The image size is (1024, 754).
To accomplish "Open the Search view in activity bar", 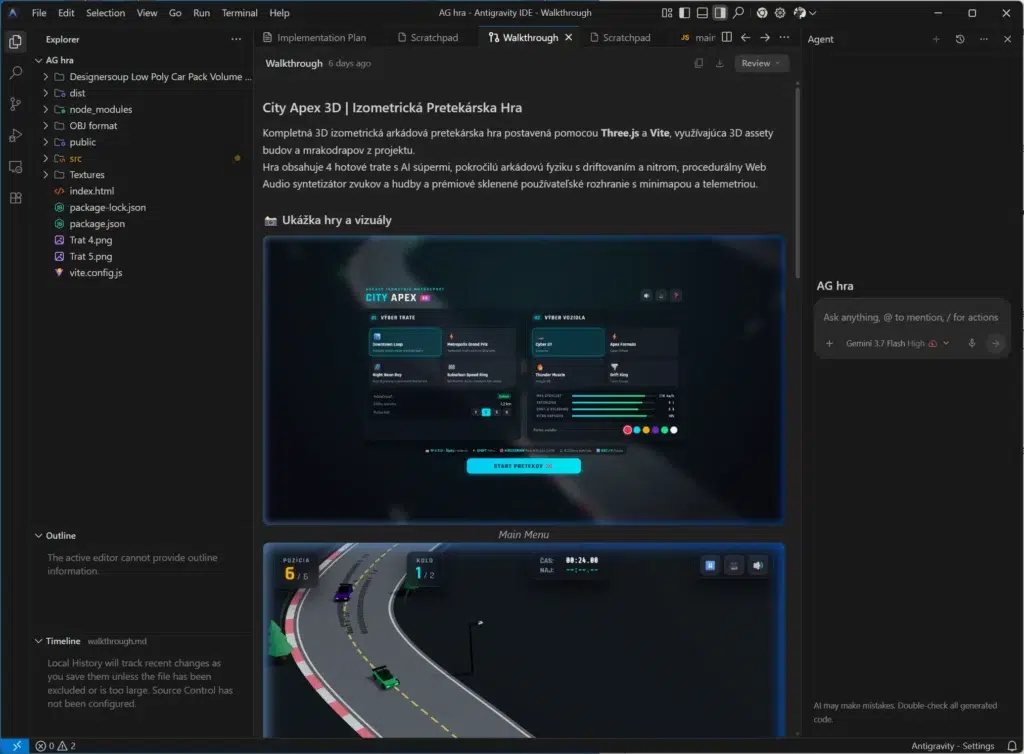I will click(x=16, y=73).
